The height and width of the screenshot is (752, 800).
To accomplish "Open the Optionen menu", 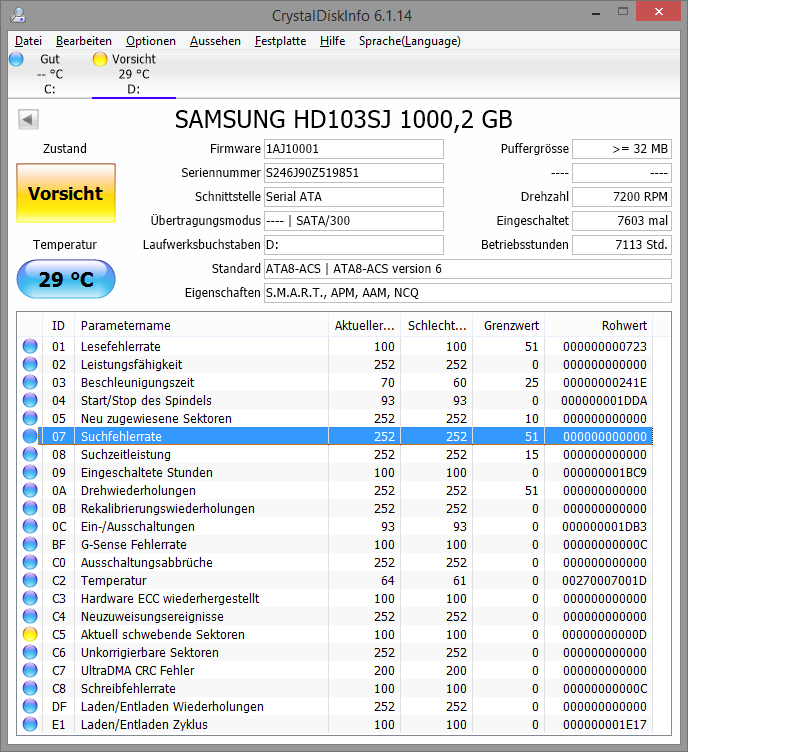I will pos(151,41).
